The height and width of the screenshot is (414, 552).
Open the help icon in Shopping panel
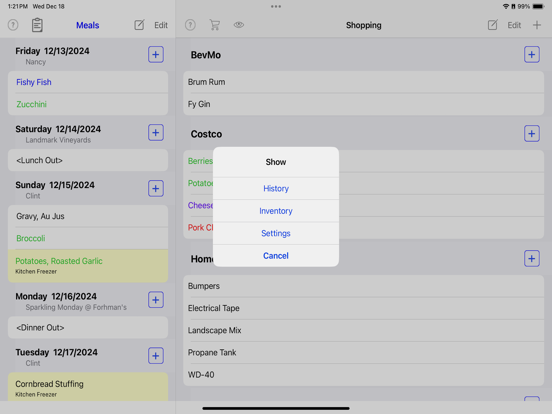tap(190, 25)
